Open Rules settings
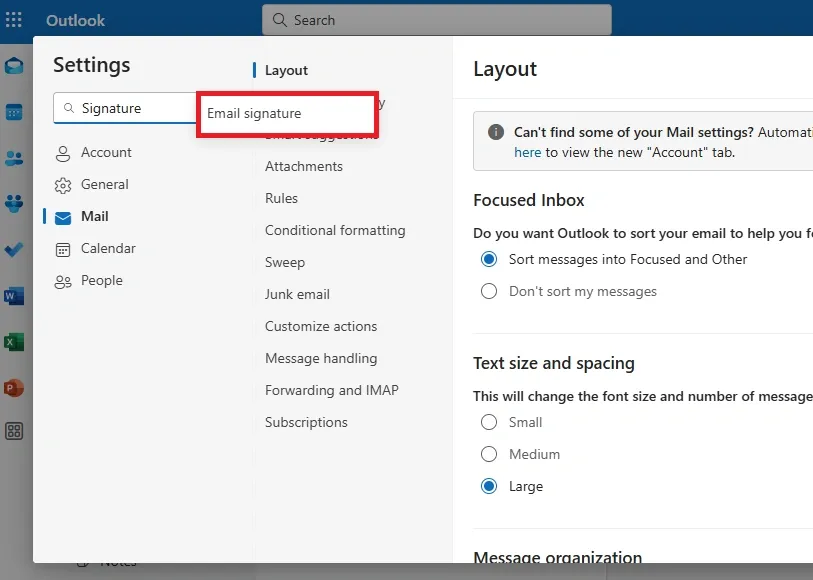The width and height of the screenshot is (813, 580). click(281, 199)
